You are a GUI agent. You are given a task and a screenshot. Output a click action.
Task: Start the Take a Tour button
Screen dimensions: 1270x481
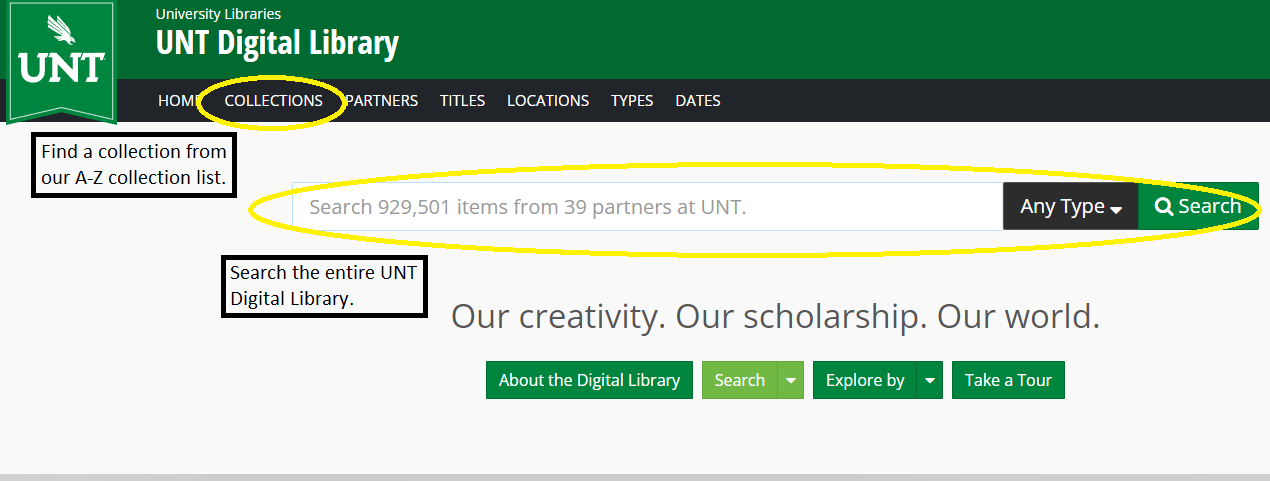coord(1008,380)
